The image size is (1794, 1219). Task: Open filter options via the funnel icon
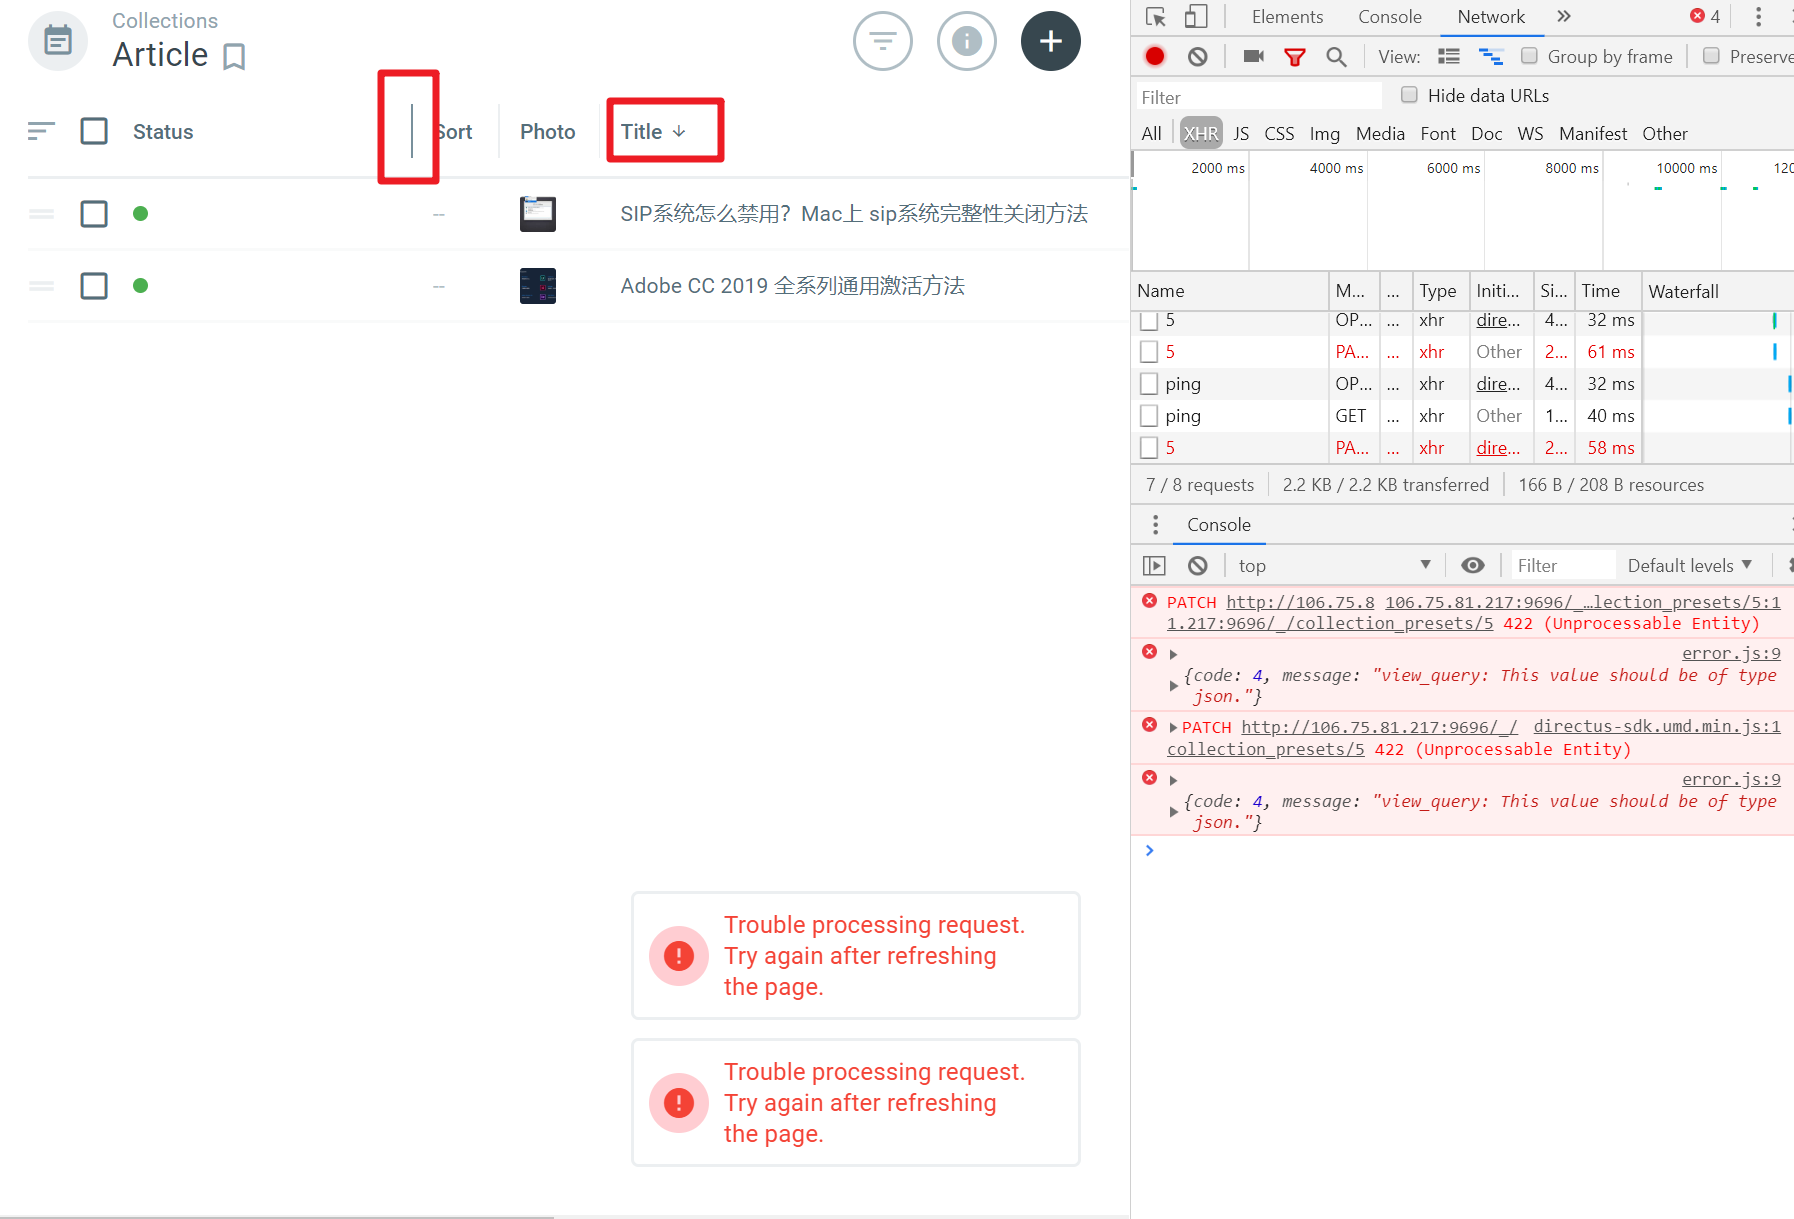click(x=883, y=41)
